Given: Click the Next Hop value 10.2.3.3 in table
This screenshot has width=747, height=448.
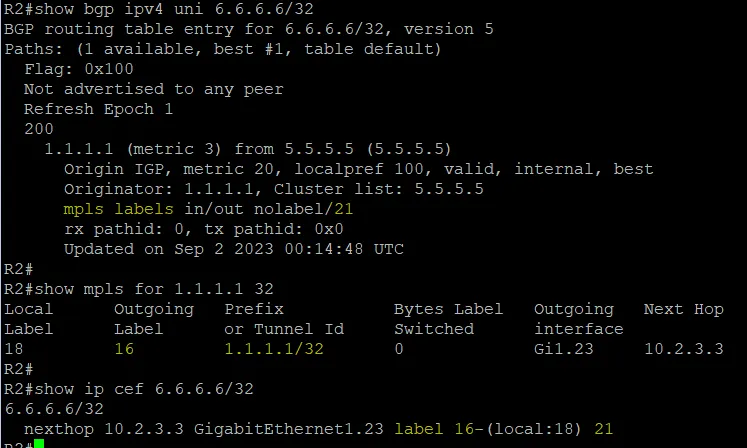Looking at the screenshot, I should [684, 349].
